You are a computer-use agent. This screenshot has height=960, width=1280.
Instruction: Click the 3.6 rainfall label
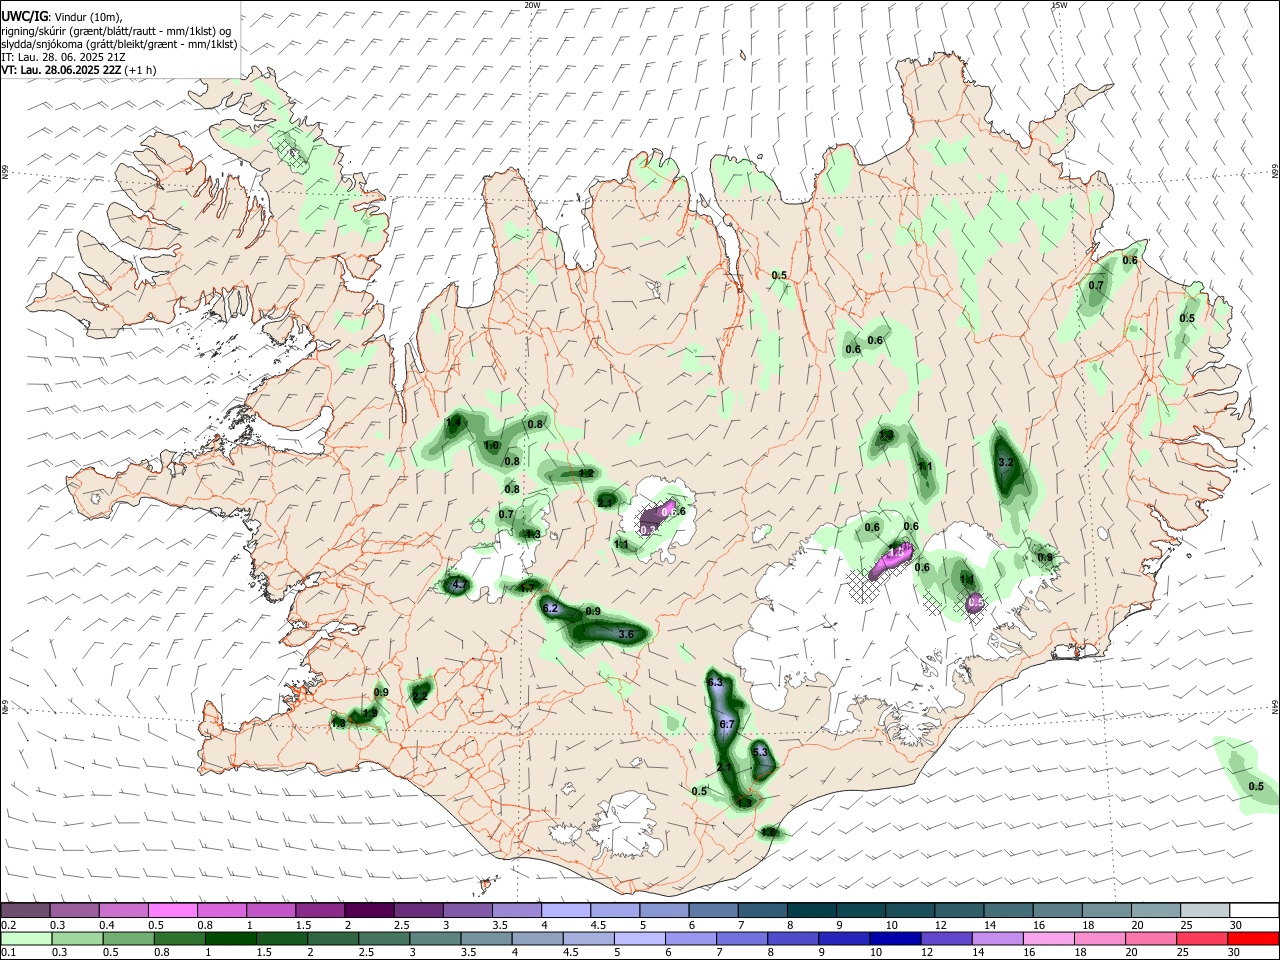point(627,634)
